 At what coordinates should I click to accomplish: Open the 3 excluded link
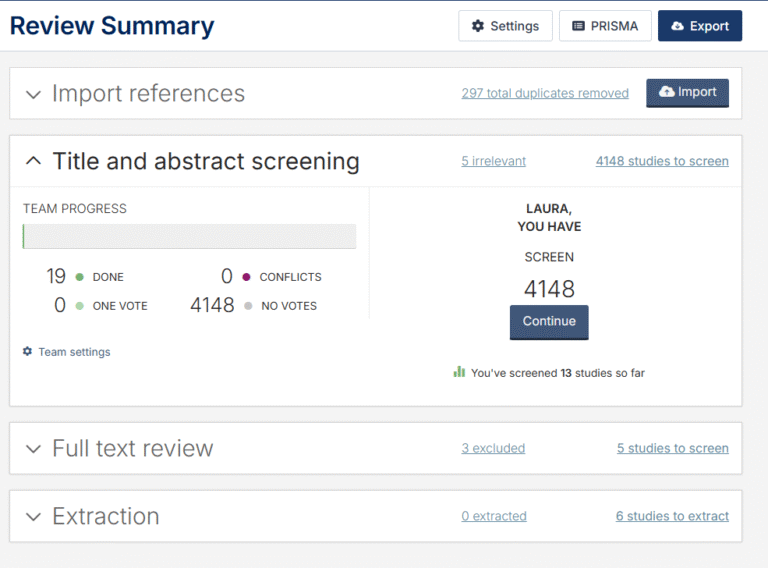pos(493,448)
